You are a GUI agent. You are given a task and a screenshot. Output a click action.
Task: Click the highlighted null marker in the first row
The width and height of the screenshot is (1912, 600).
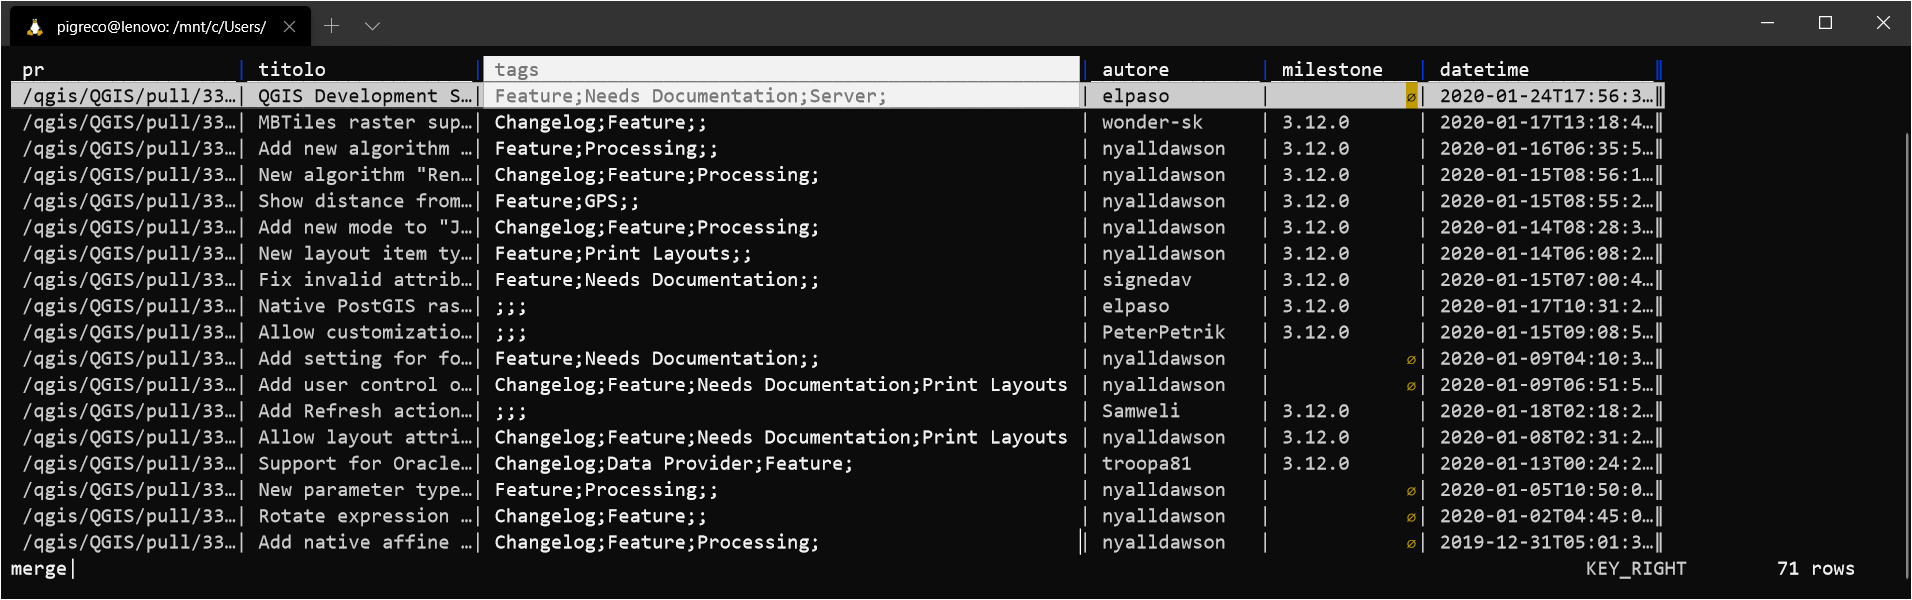1411,97
